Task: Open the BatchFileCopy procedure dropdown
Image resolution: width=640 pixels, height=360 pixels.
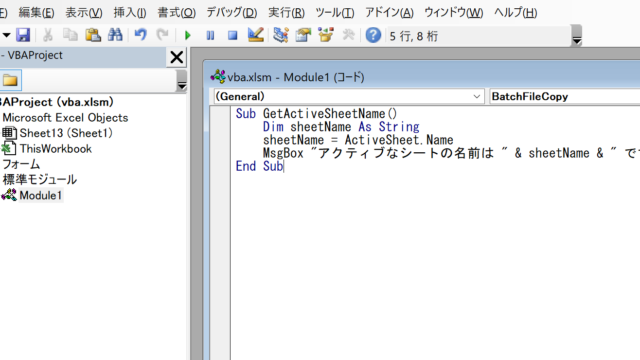Action: pyautogui.click(x=564, y=96)
